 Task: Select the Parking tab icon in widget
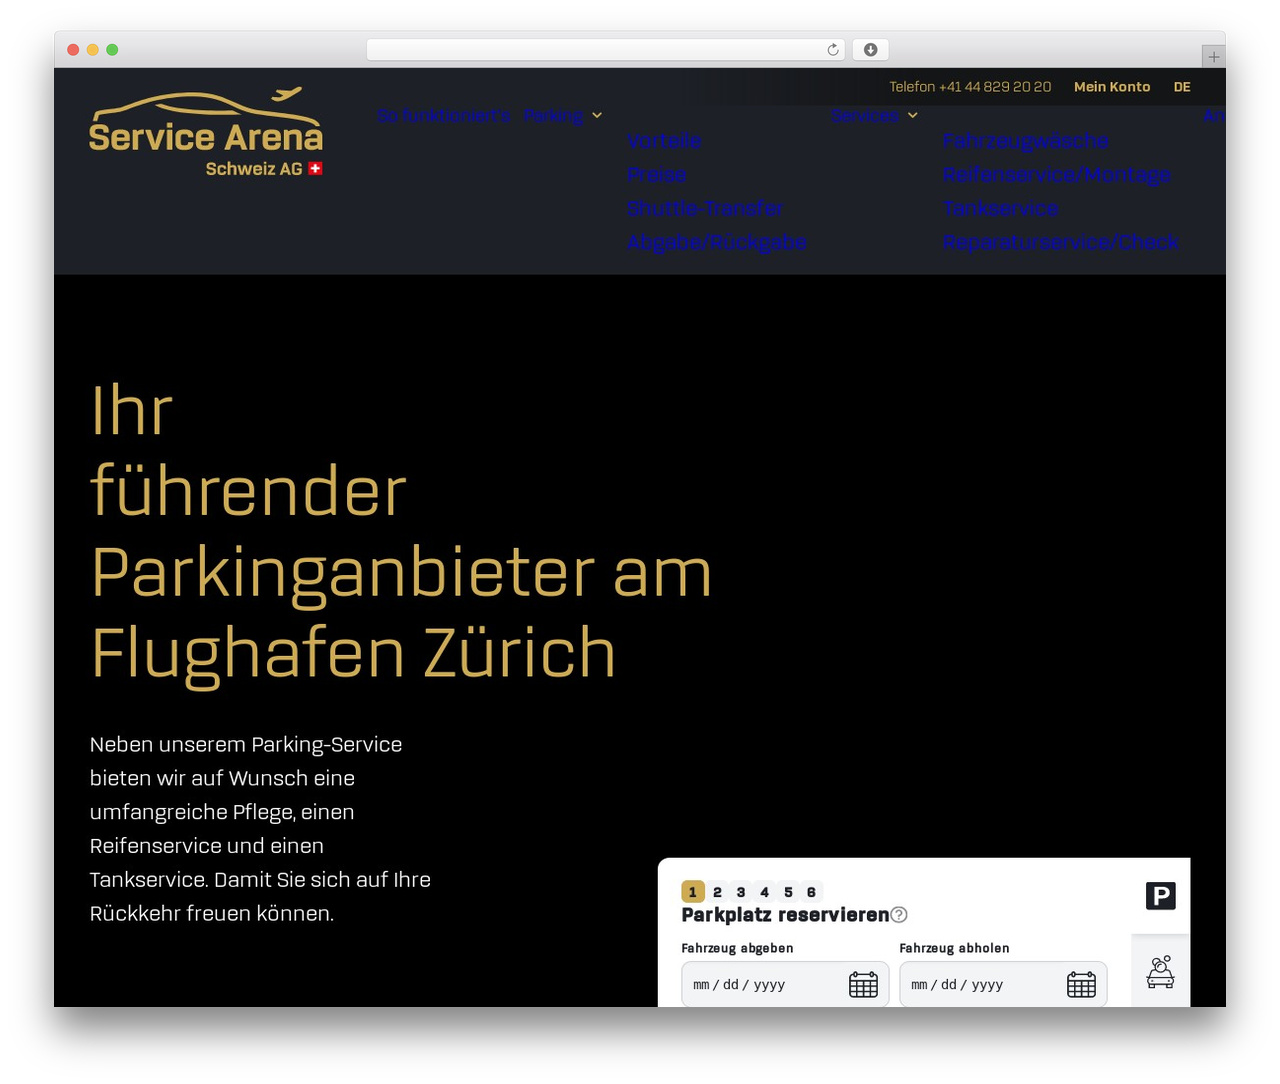[1160, 896]
